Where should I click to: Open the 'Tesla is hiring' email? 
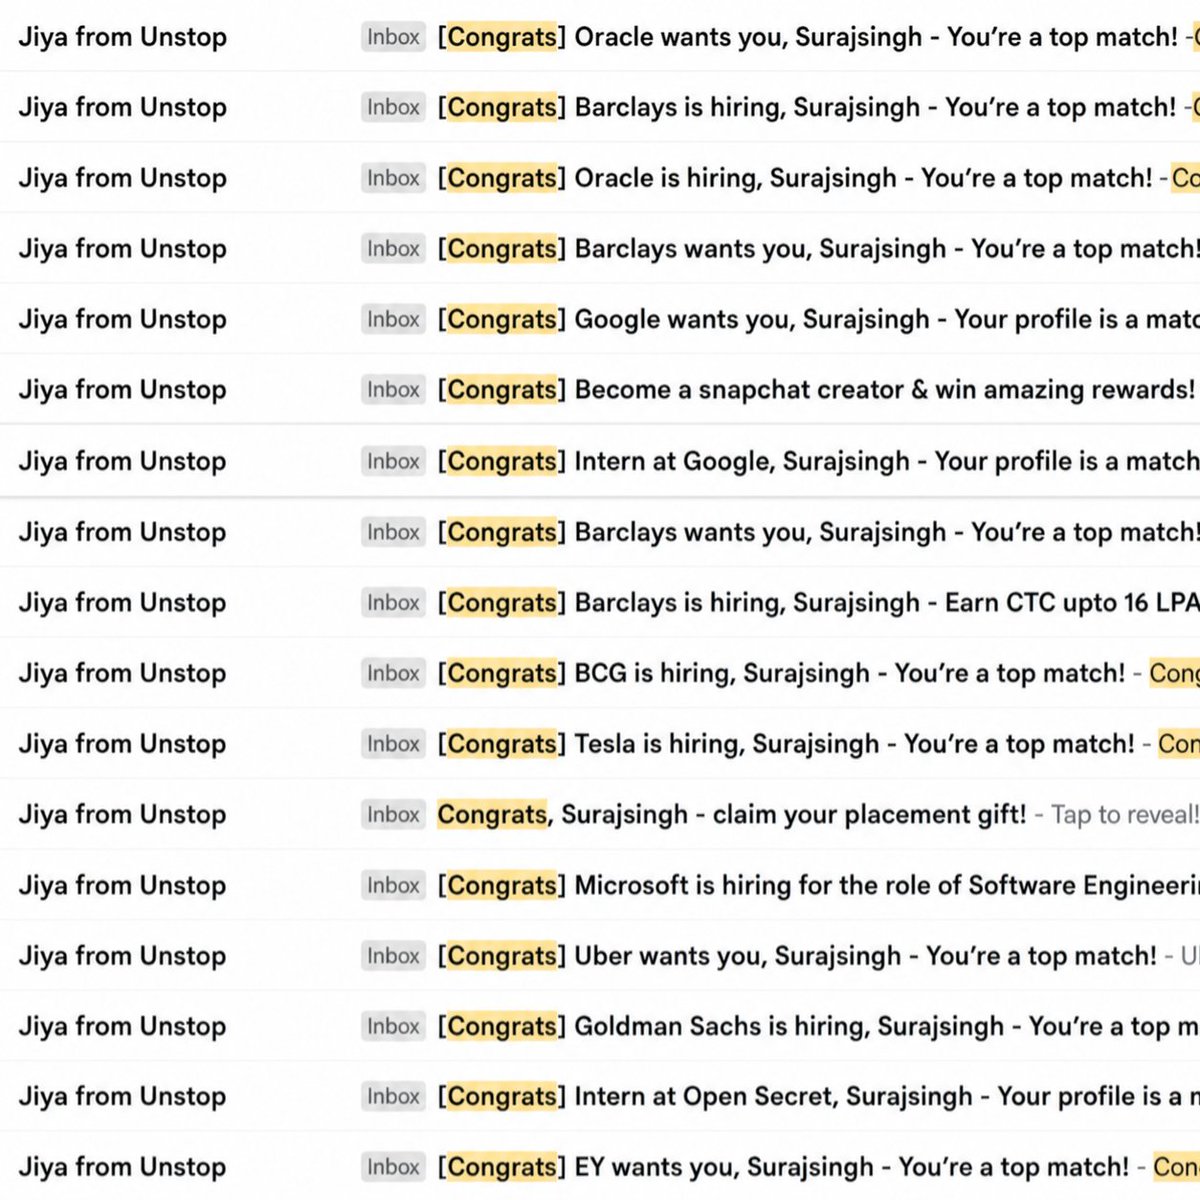(600, 744)
